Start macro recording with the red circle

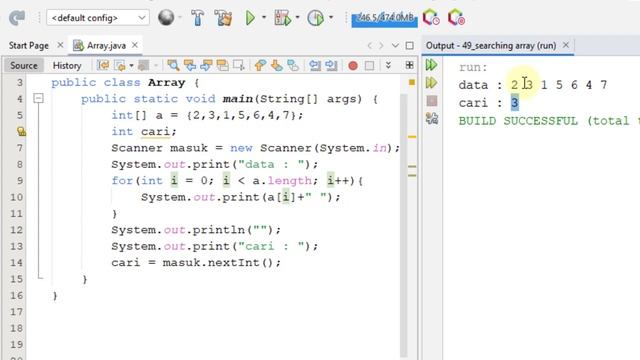pos(353,66)
